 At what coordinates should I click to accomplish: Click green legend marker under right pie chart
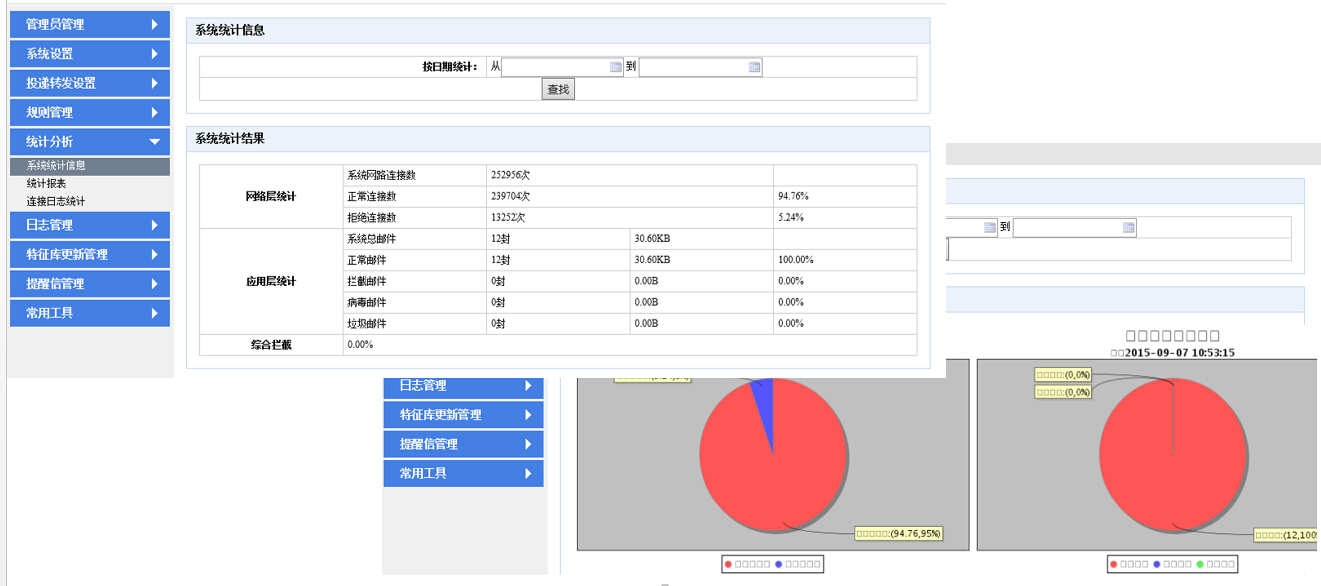[1200, 564]
